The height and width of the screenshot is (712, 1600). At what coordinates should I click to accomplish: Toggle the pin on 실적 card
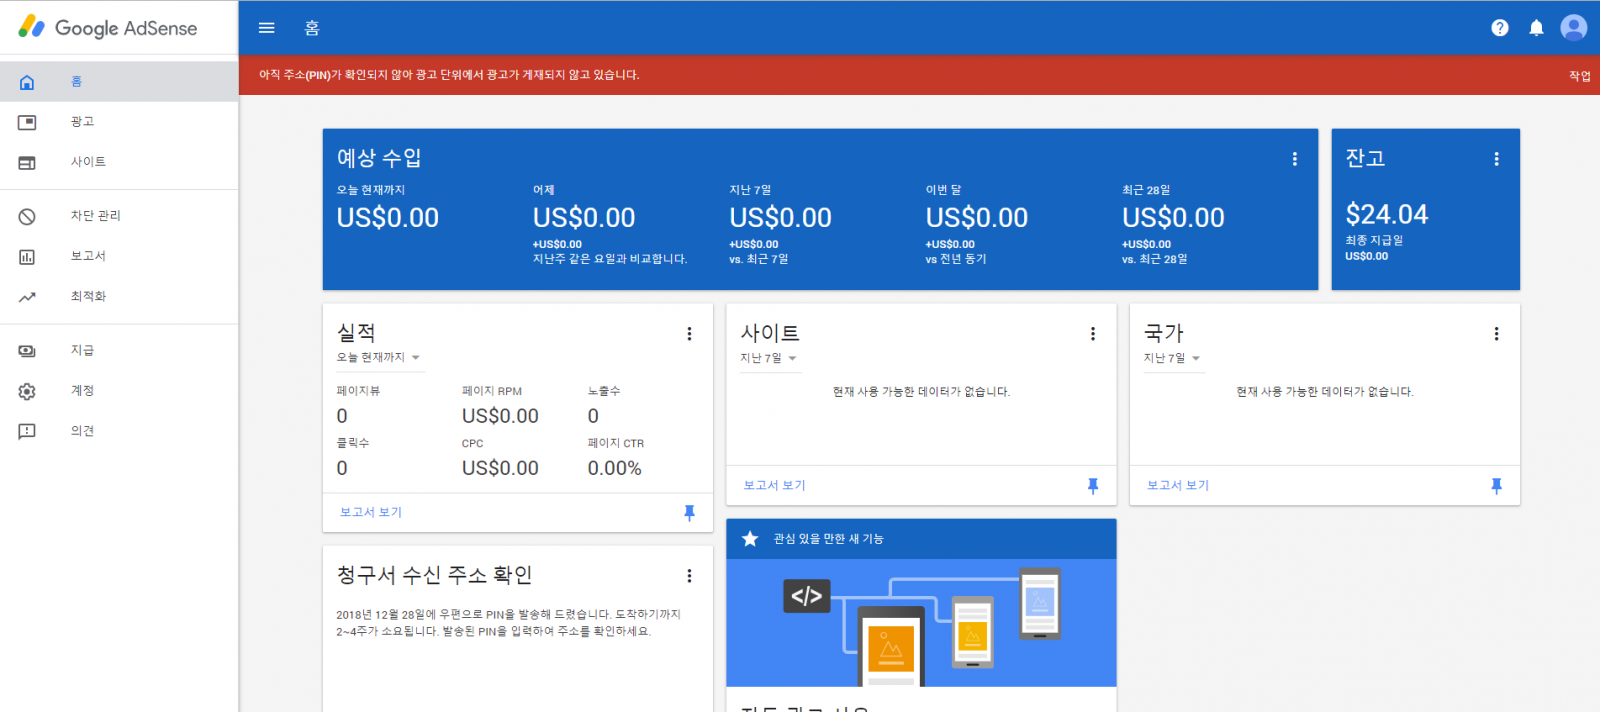click(x=689, y=513)
